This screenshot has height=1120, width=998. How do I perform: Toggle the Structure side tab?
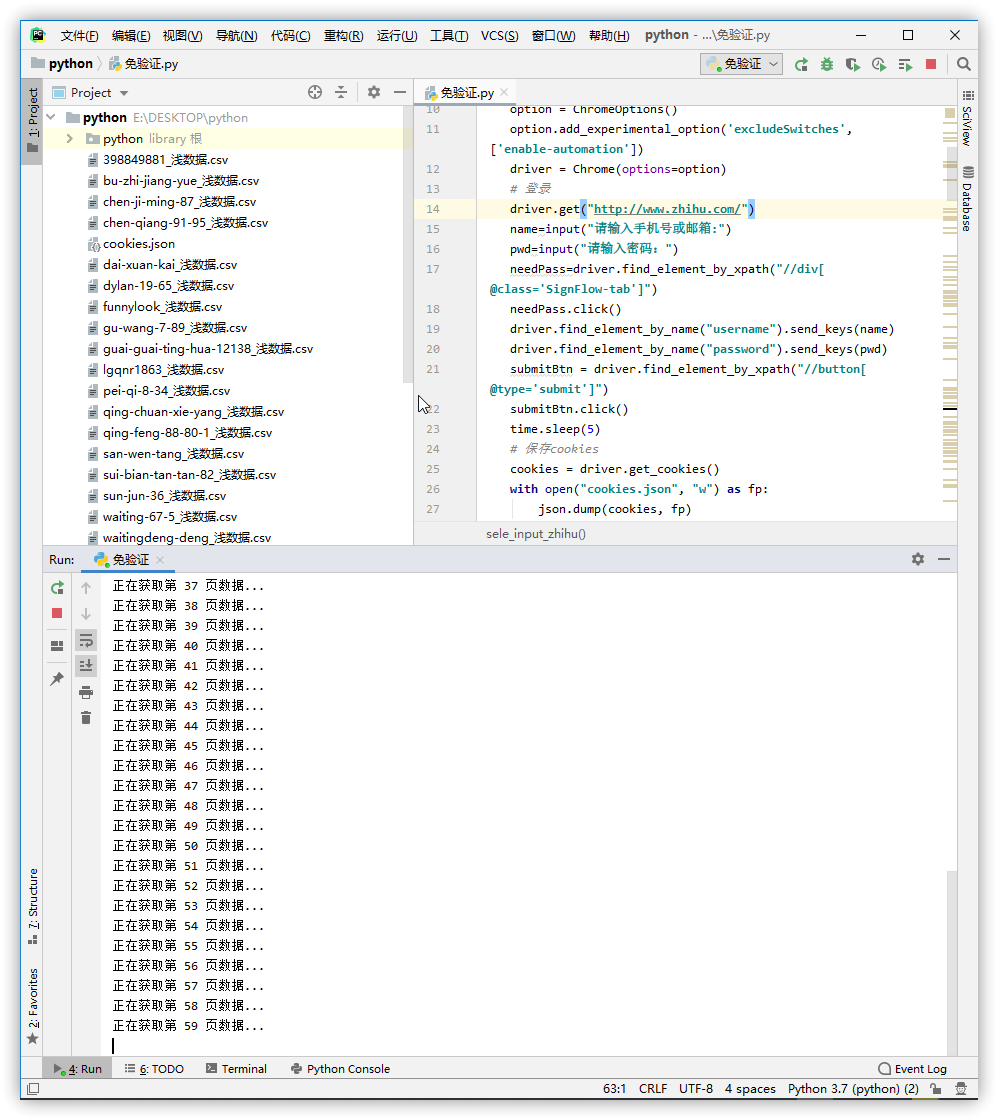pos(33,906)
